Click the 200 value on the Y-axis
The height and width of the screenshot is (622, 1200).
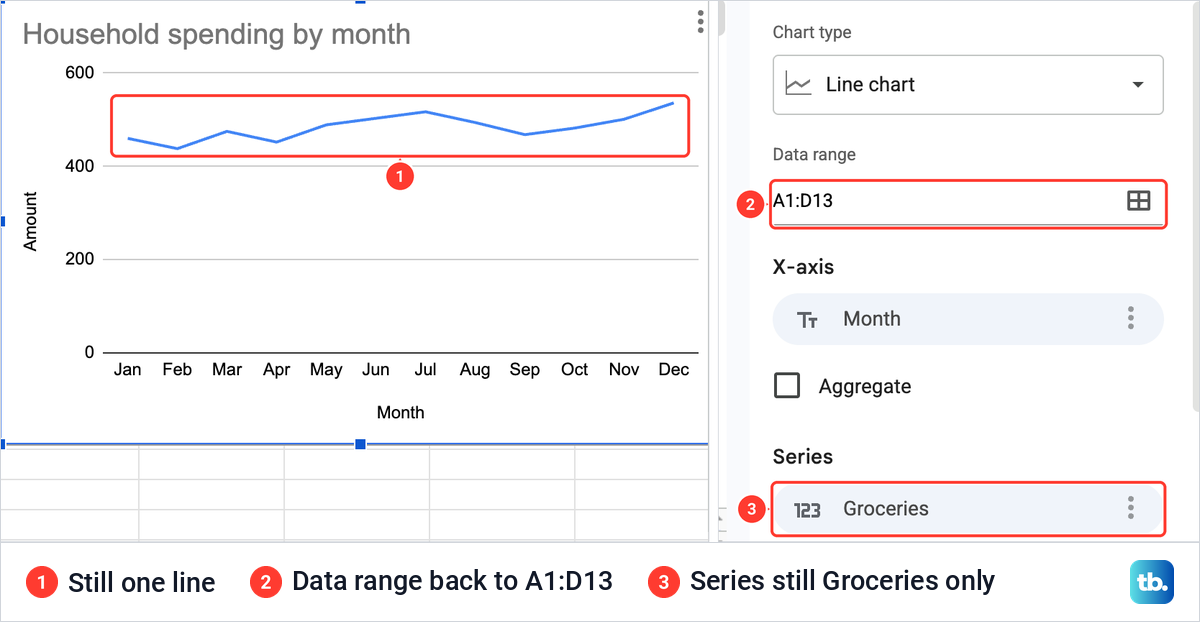(x=79, y=259)
